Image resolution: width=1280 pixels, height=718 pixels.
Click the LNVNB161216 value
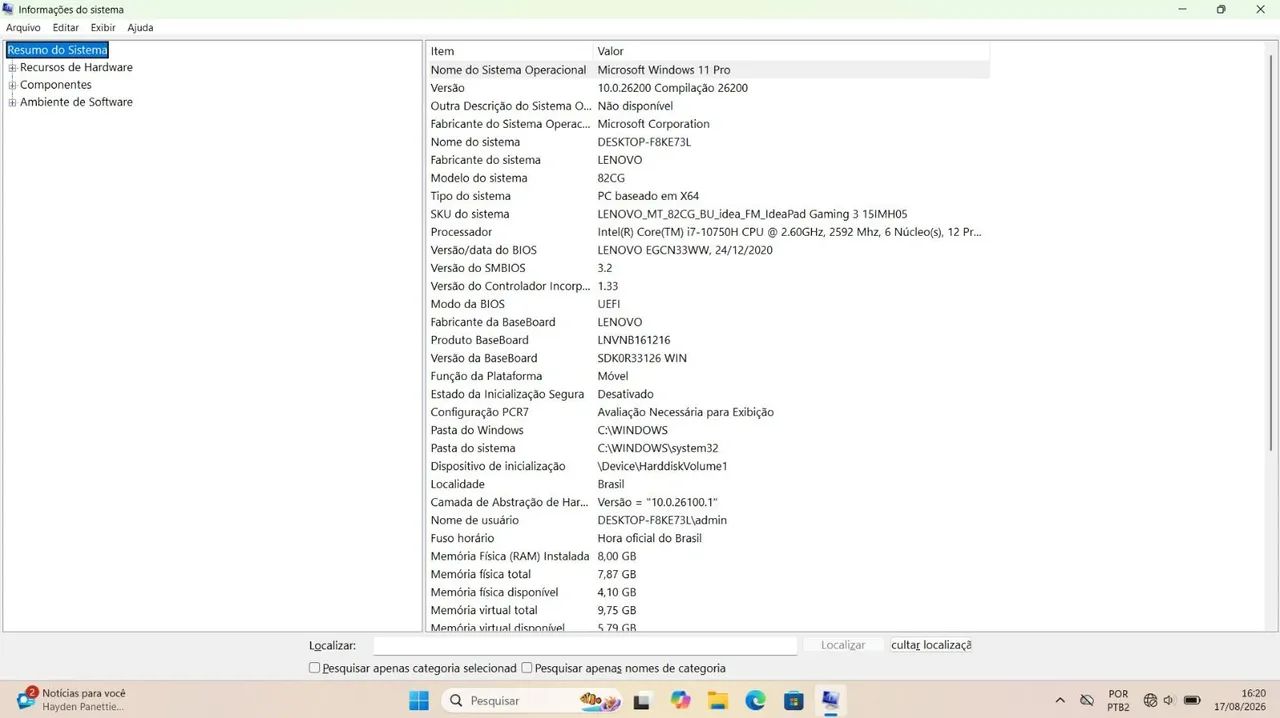634,340
